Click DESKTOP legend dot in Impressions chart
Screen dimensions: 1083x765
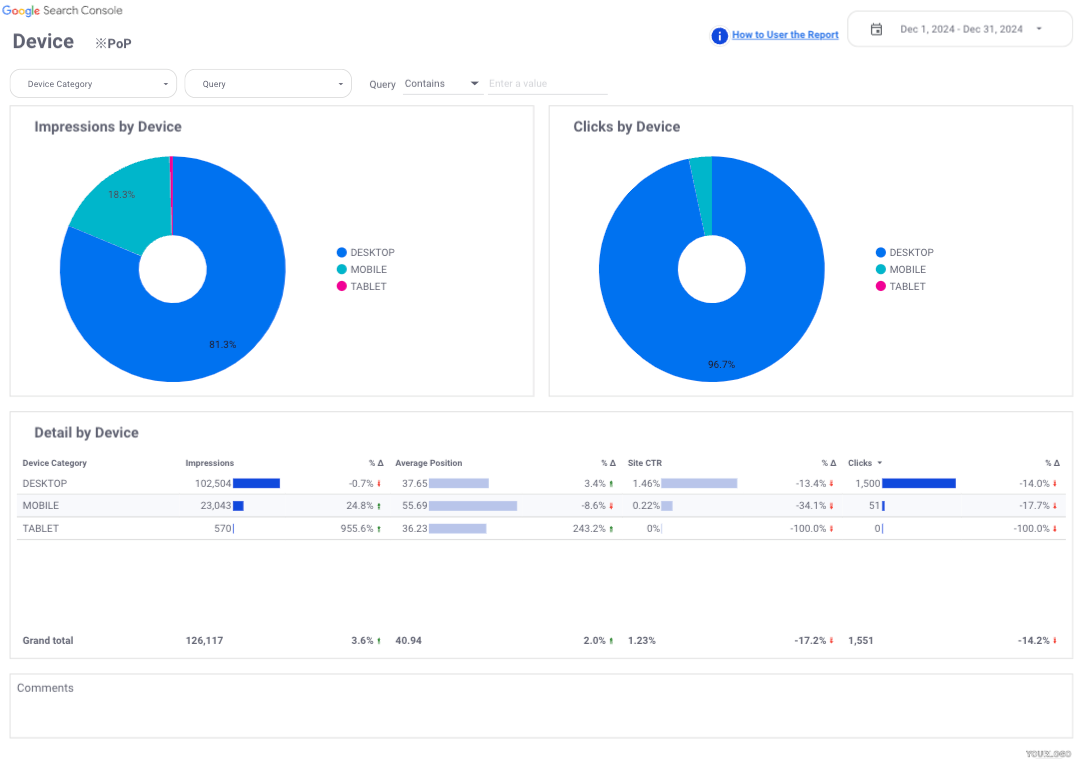[342, 253]
